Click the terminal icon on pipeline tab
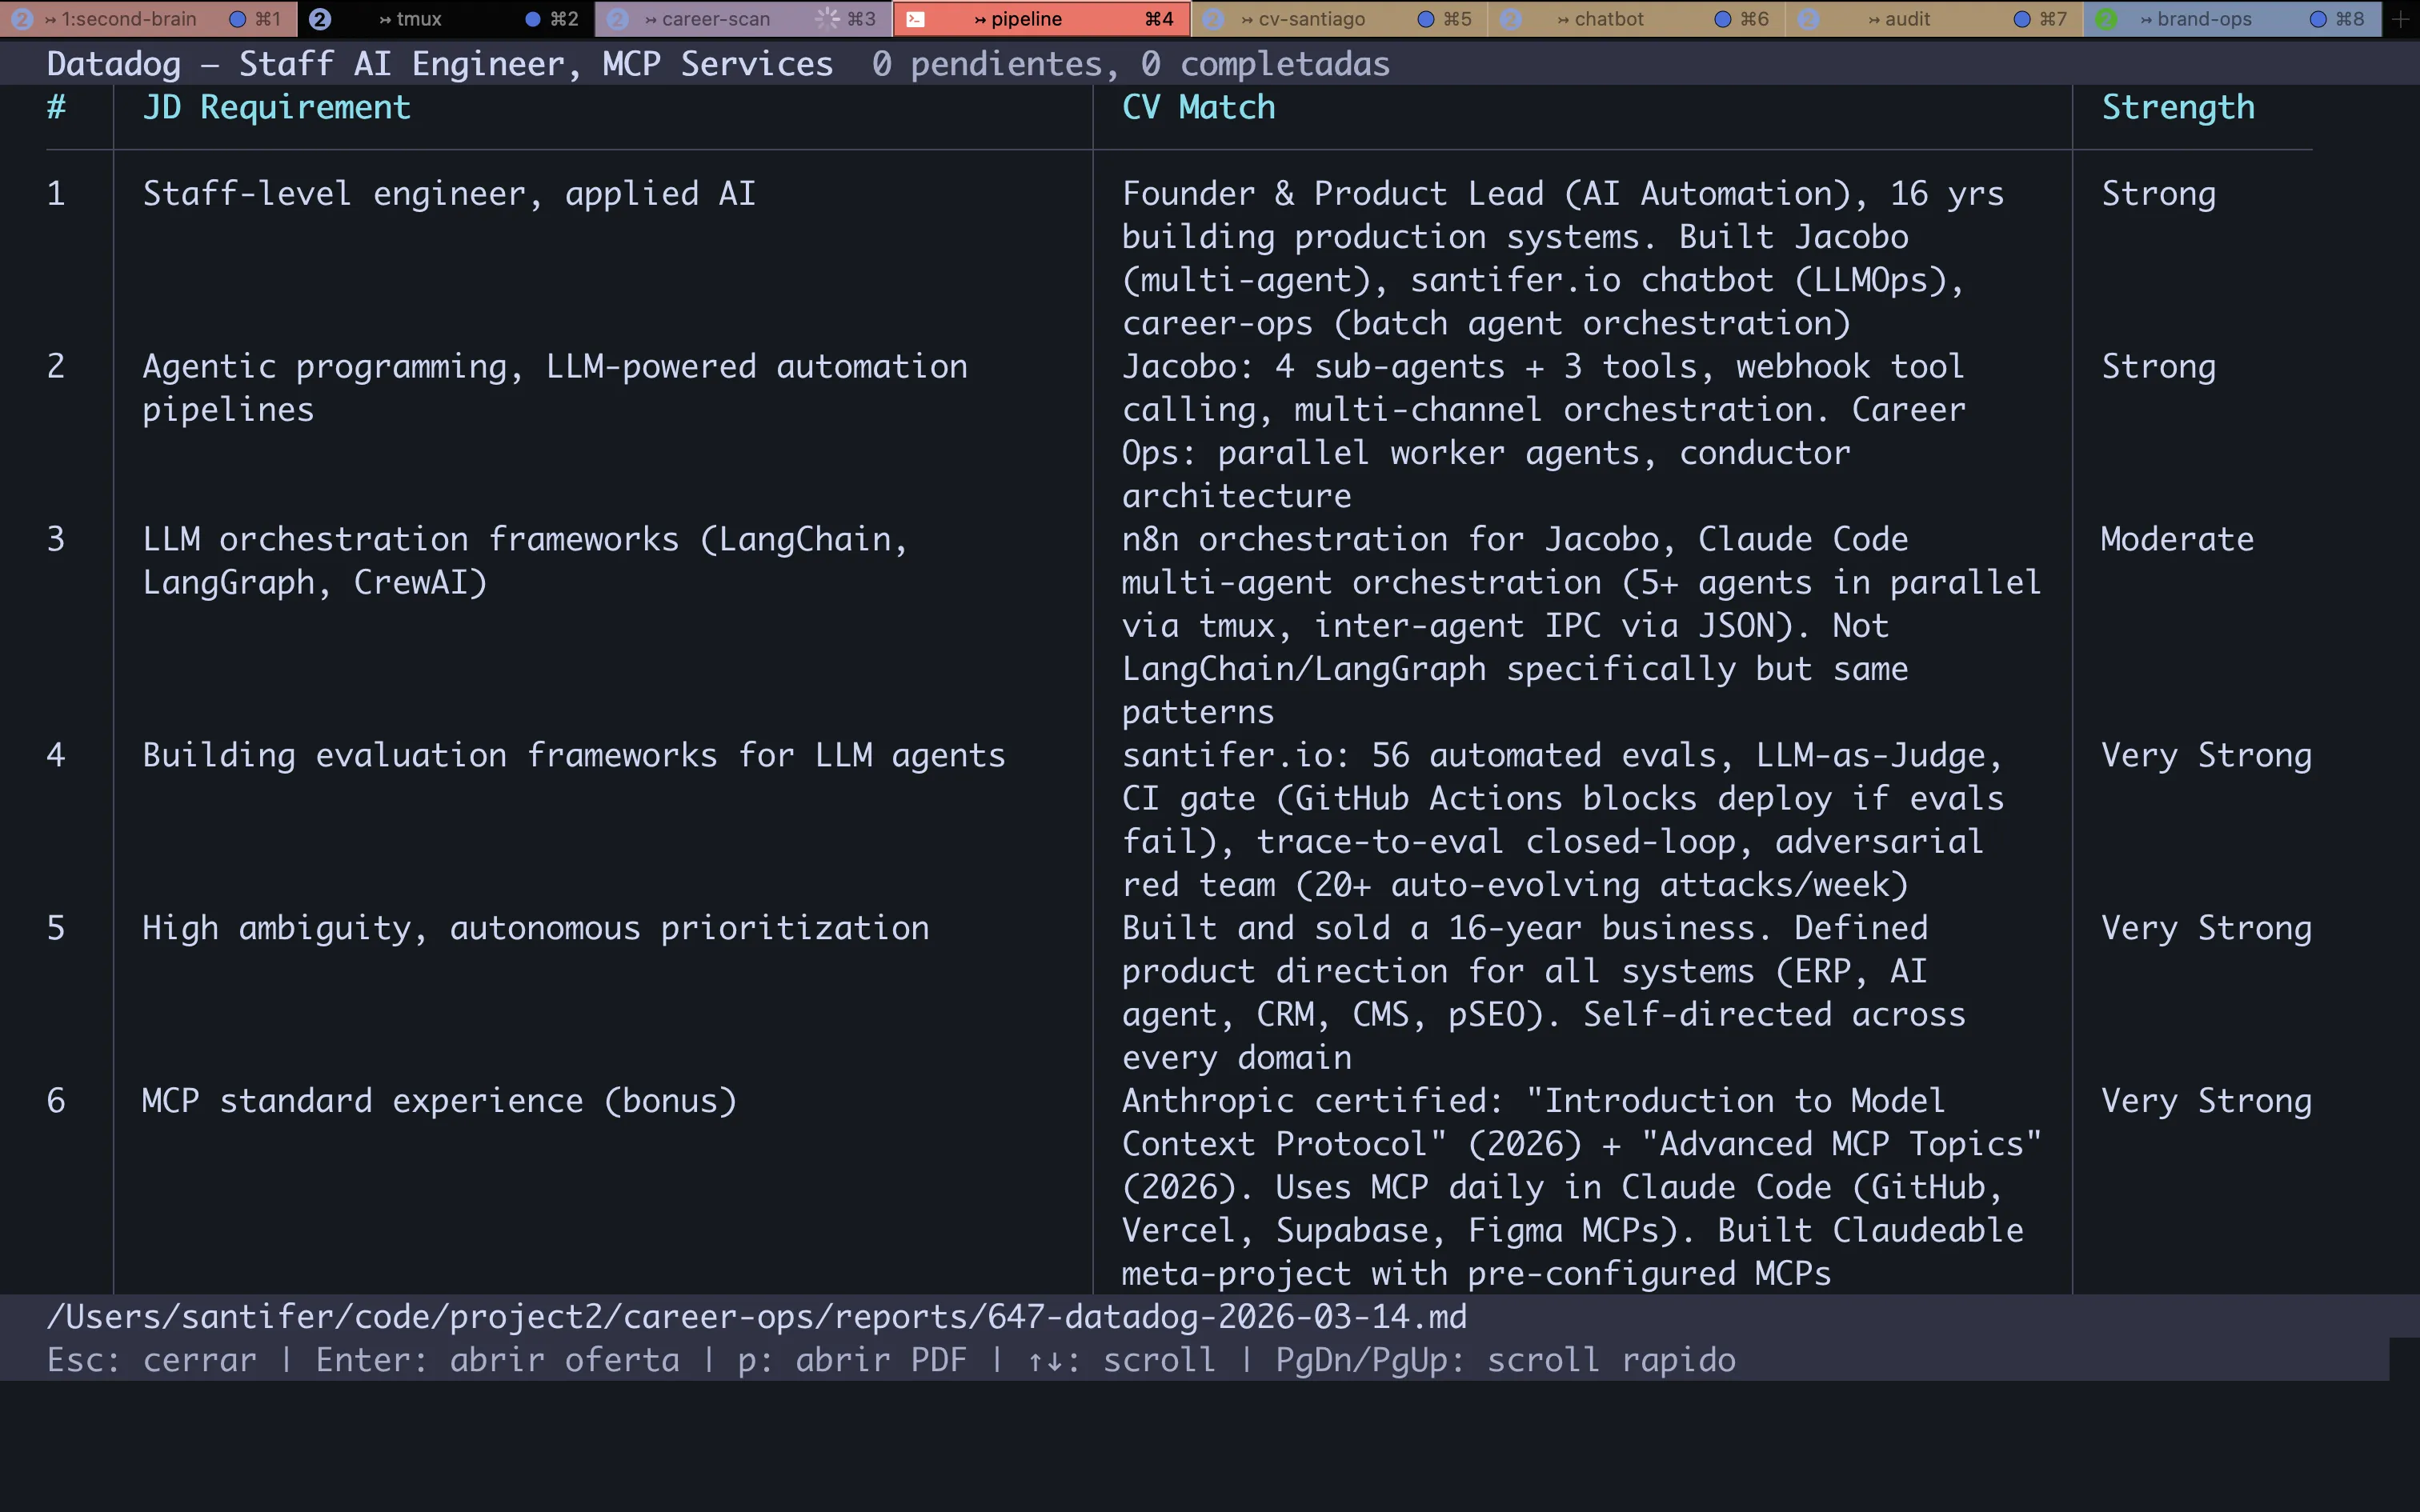This screenshot has width=2420, height=1512. 915,19
